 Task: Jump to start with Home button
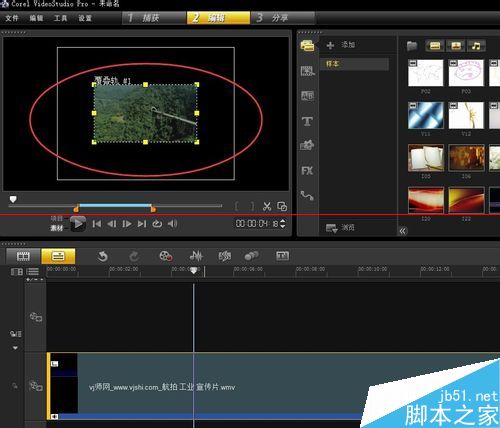tap(97, 224)
